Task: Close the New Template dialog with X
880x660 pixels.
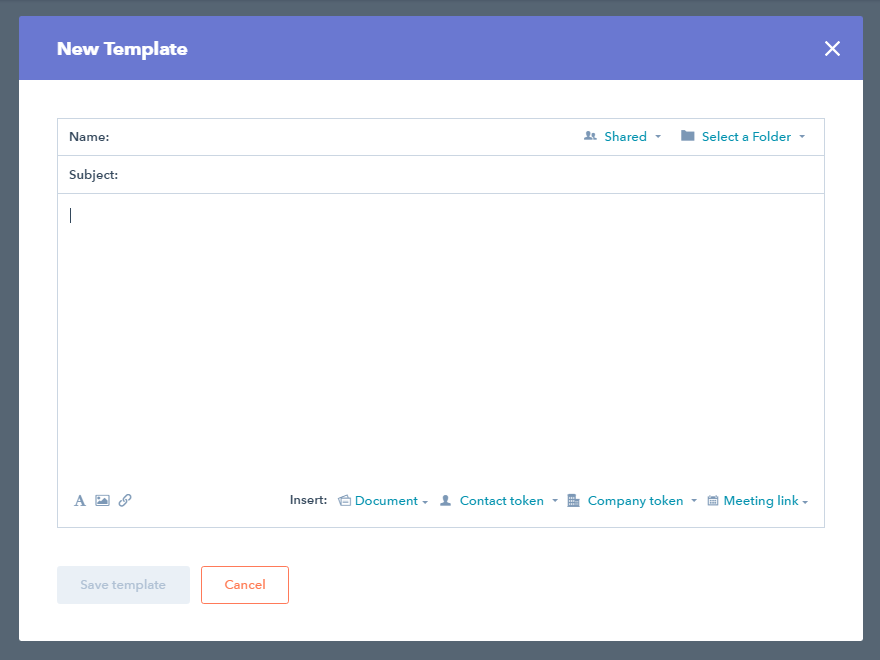Action: (832, 49)
